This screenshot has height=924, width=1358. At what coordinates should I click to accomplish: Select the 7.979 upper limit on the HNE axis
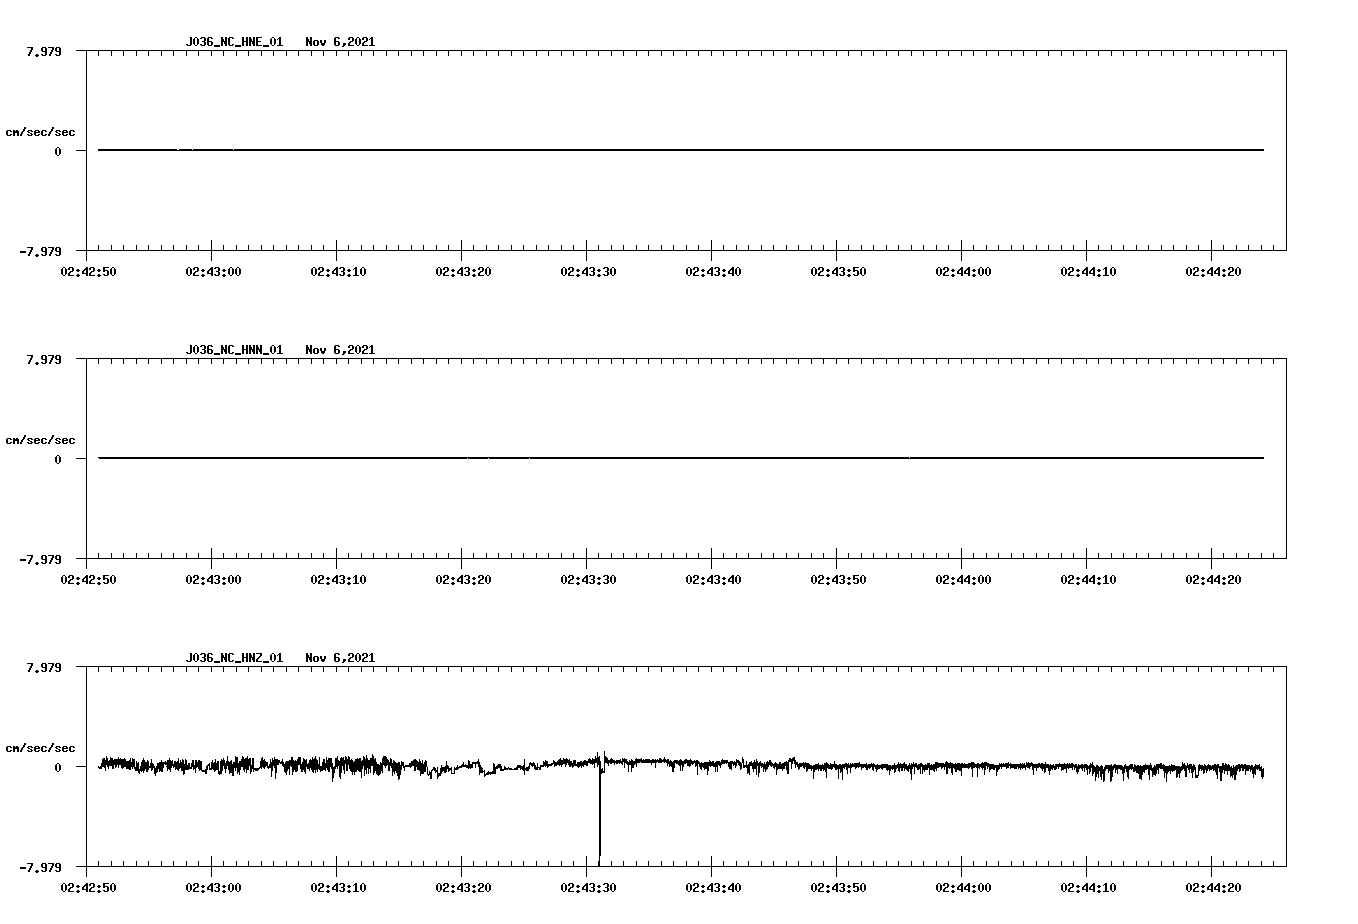(x=44, y=51)
